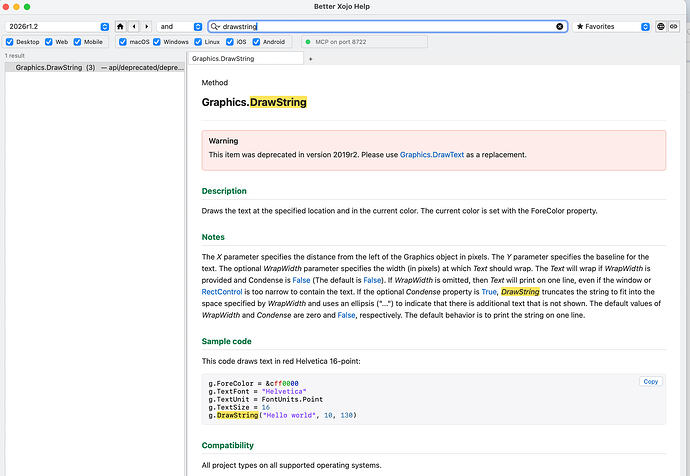This screenshot has height=476, width=690.
Task: Uncheck the iOS platform filter
Action: [x=230, y=42]
